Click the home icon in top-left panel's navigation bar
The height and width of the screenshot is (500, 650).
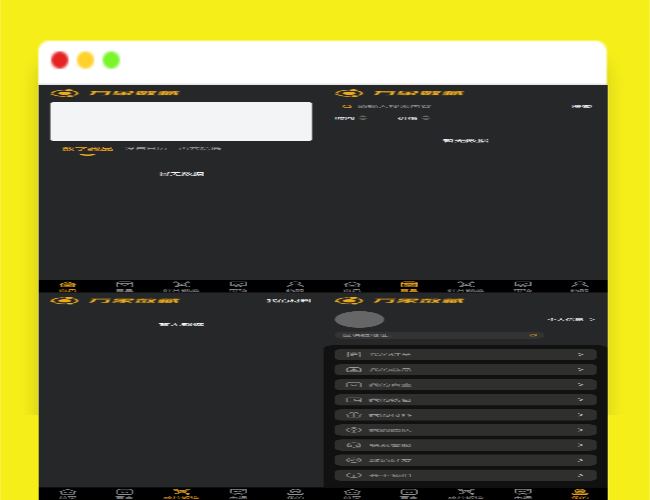pyautogui.click(x=67, y=286)
